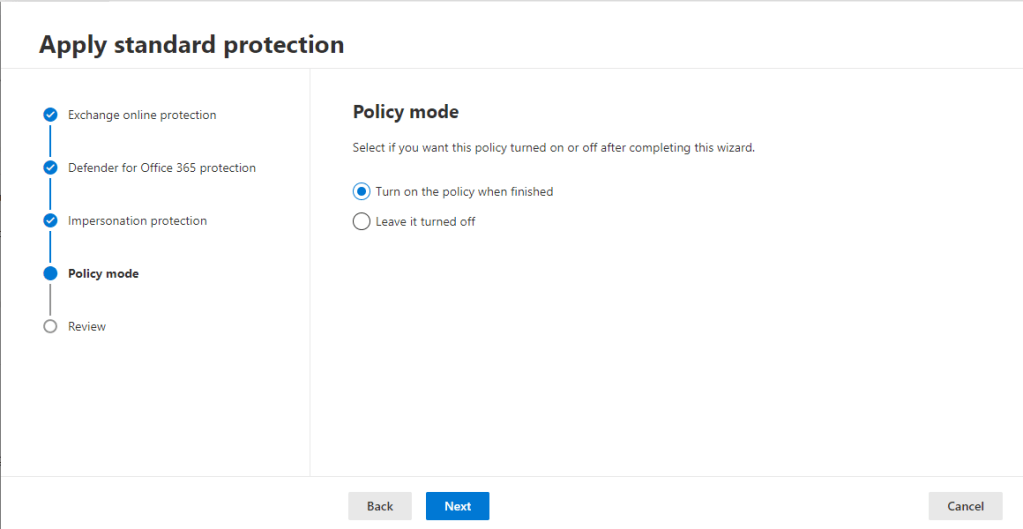Viewport: 1023px width, 529px height.
Task: Click the empty circle icon for Review step
Action: click(x=50, y=327)
